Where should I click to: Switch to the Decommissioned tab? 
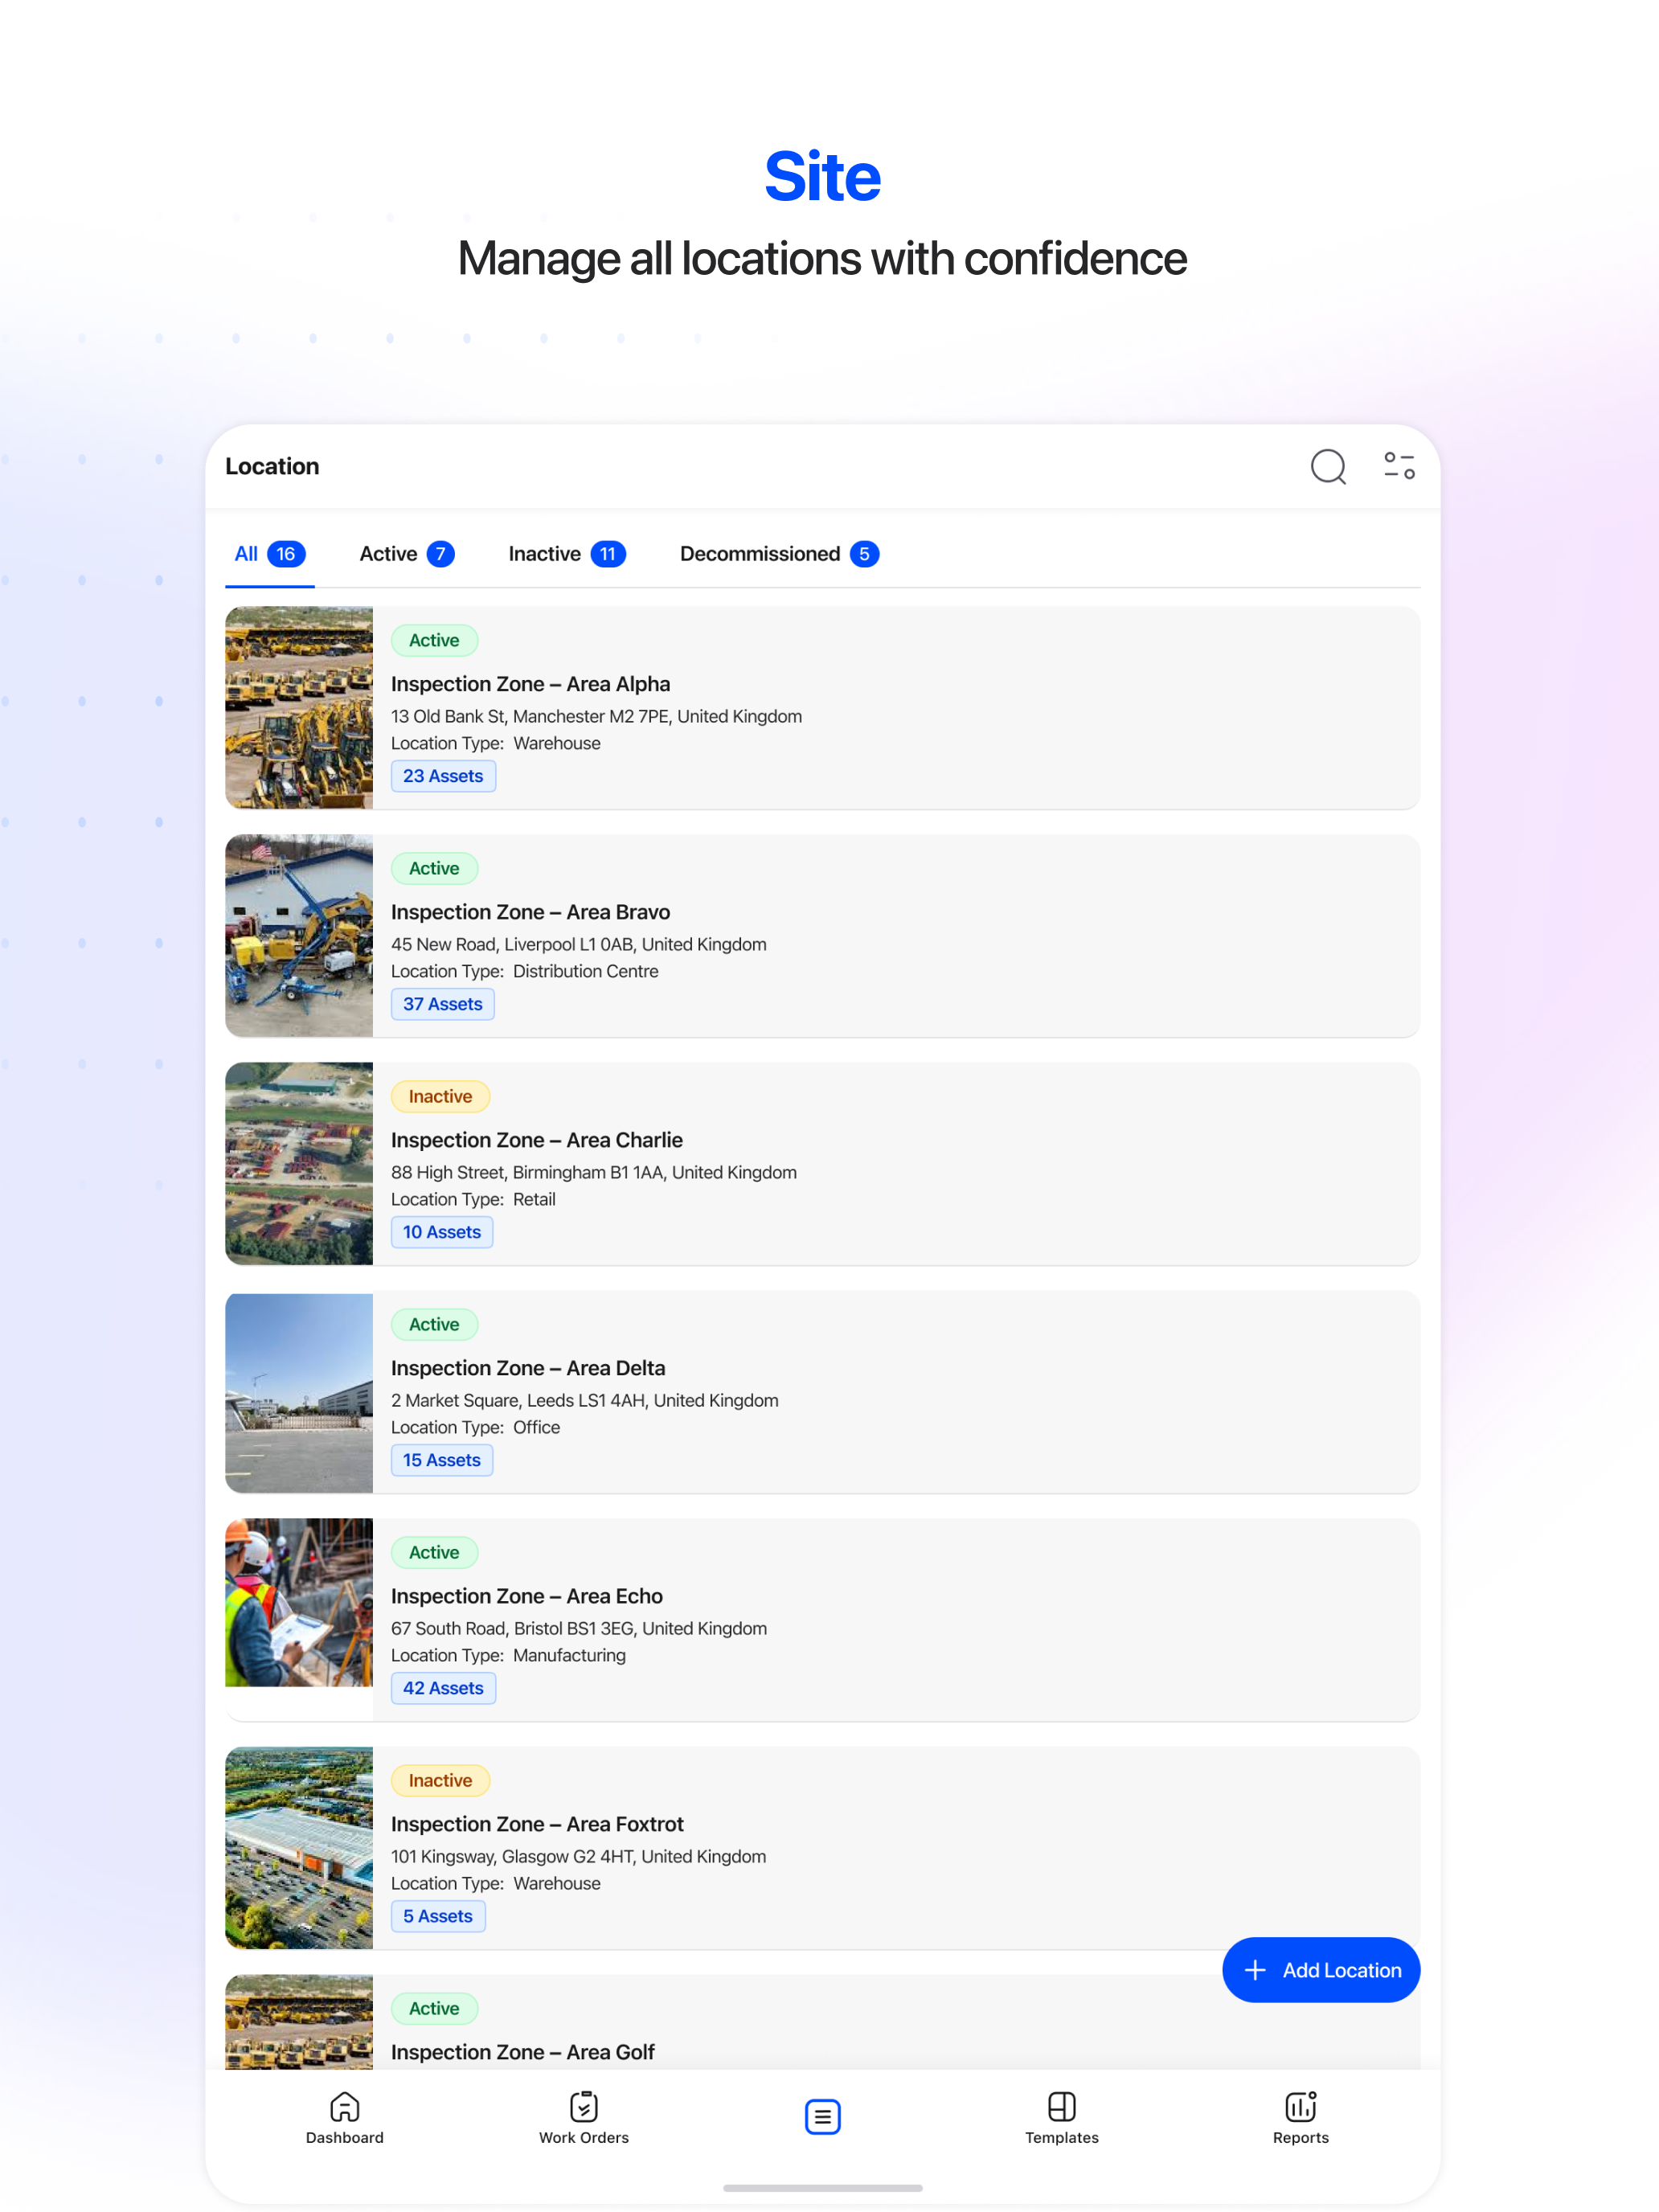pyautogui.click(x=779, y=554)
